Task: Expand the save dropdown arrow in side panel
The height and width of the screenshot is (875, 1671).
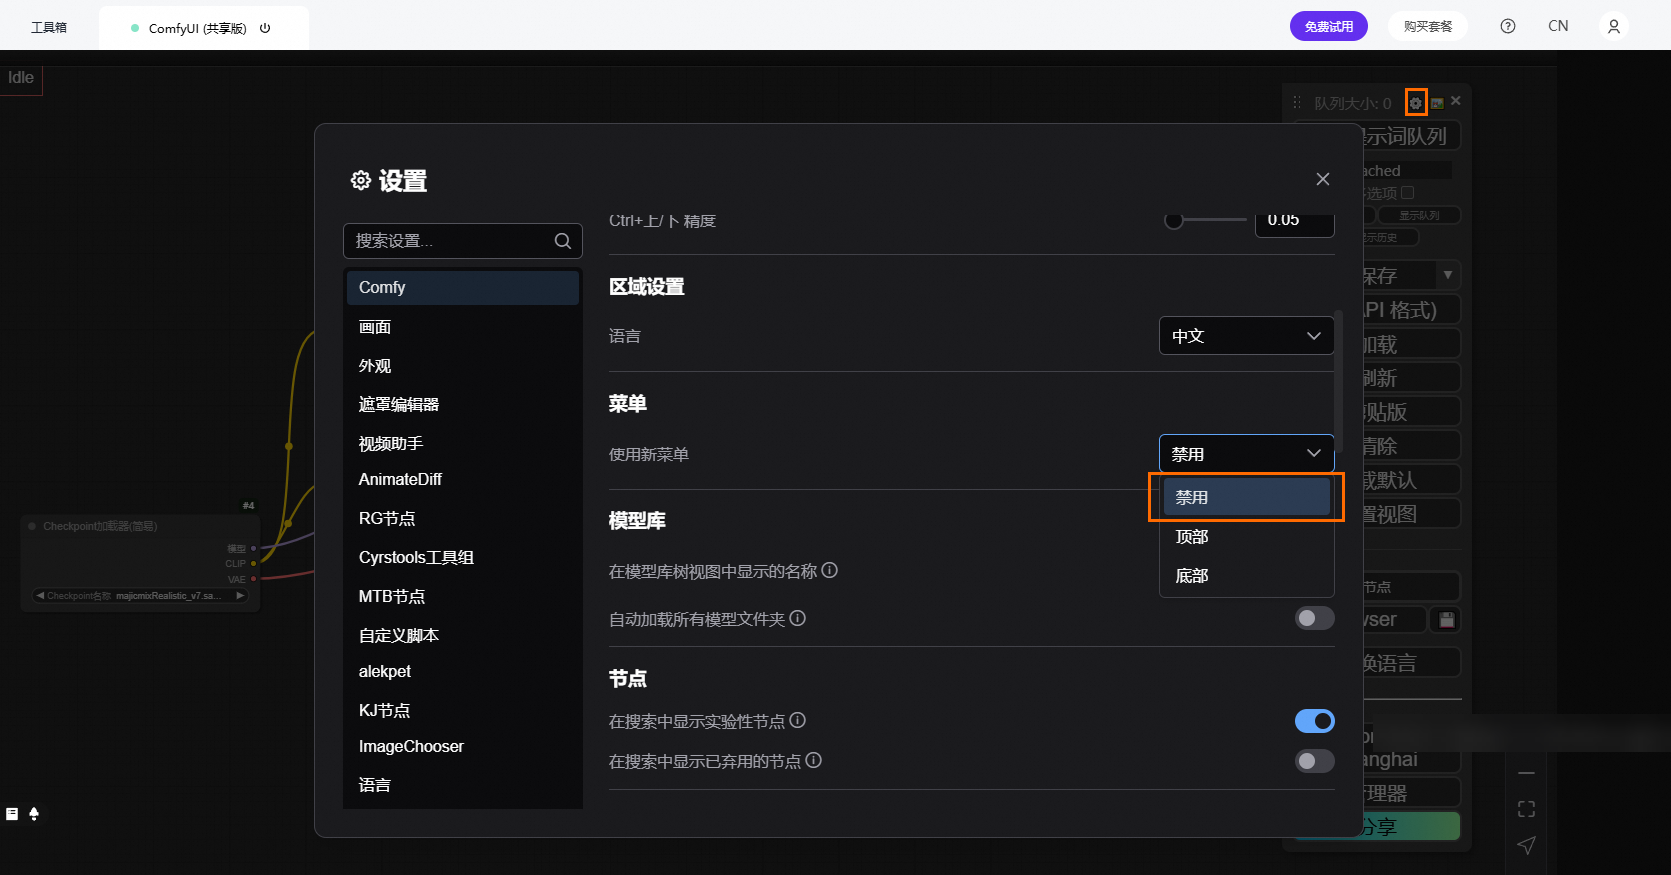Action: point(1447,275)
